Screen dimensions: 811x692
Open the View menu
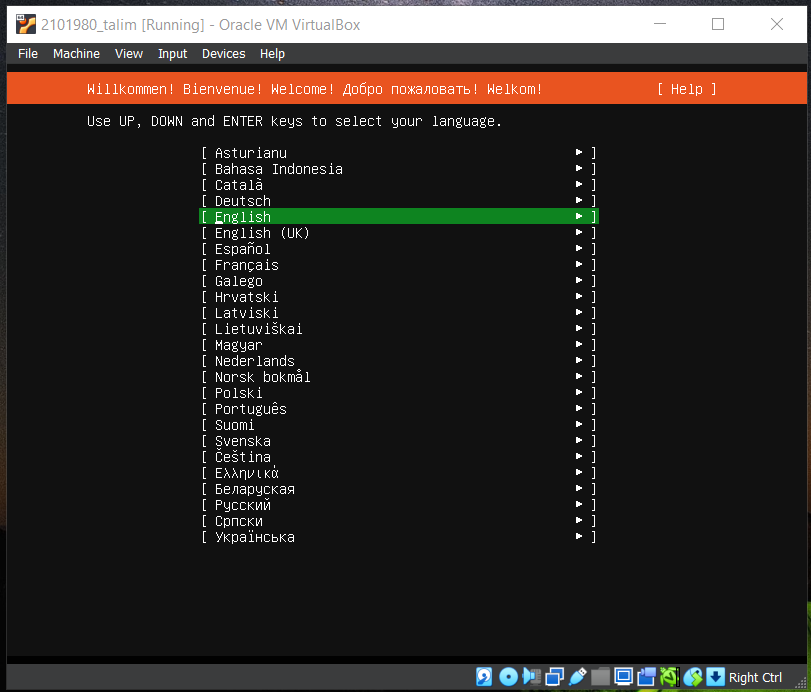(x=129, y=54)
